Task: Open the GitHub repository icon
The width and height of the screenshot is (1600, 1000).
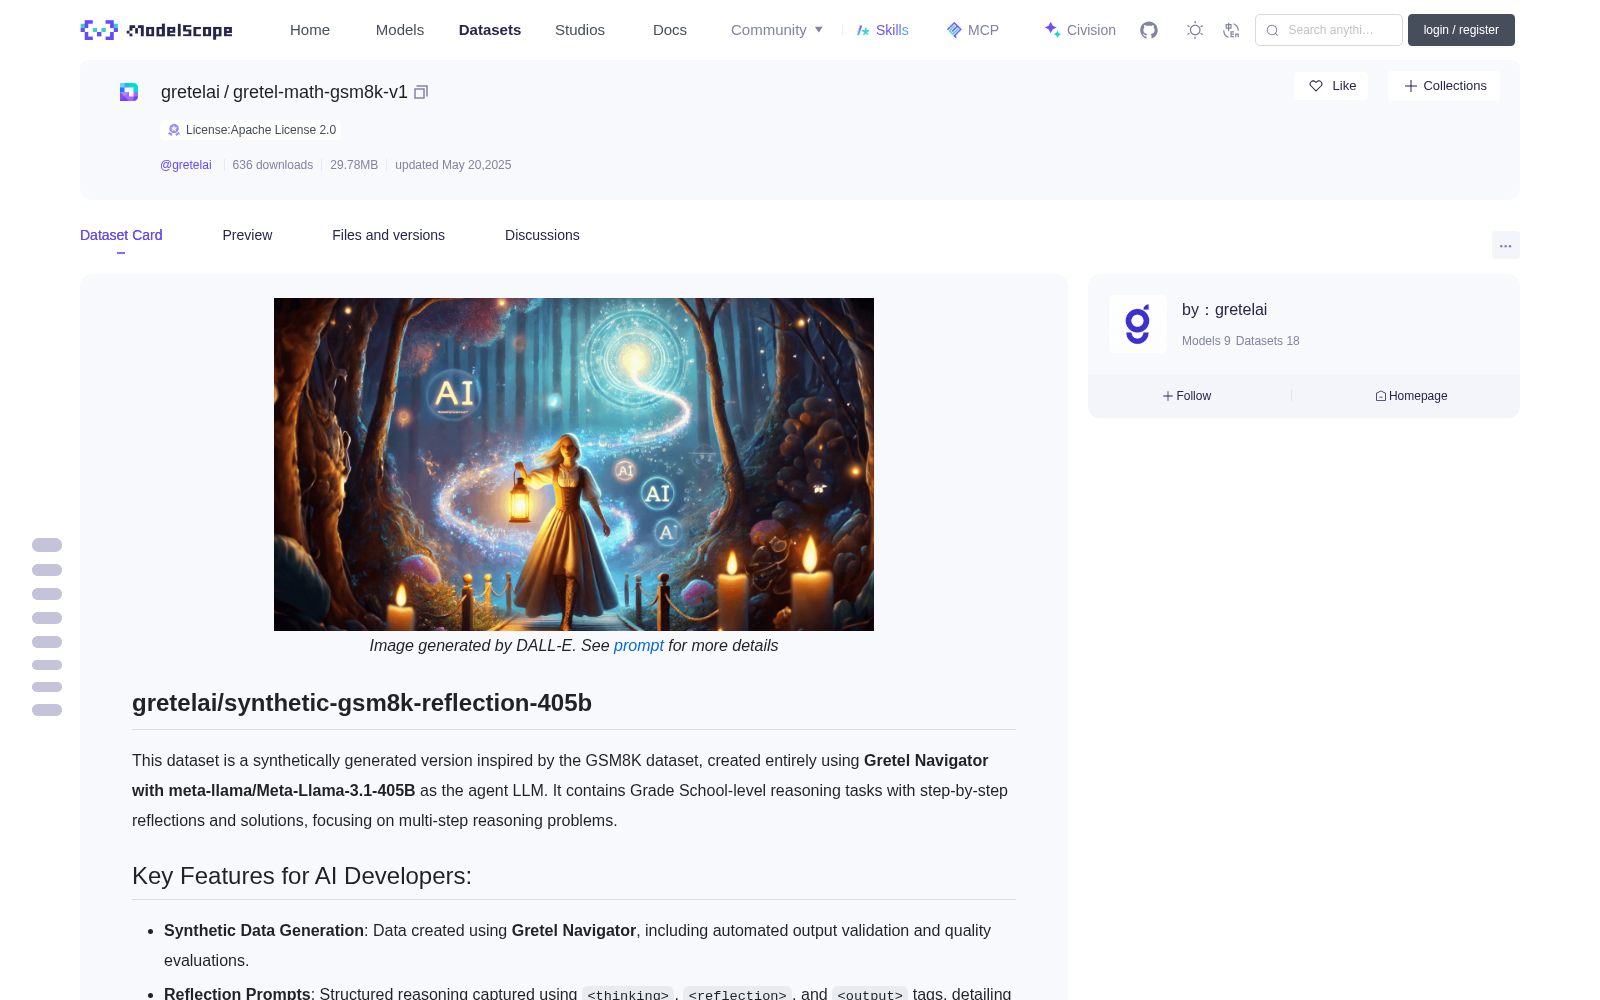Action: (1149, 30)
